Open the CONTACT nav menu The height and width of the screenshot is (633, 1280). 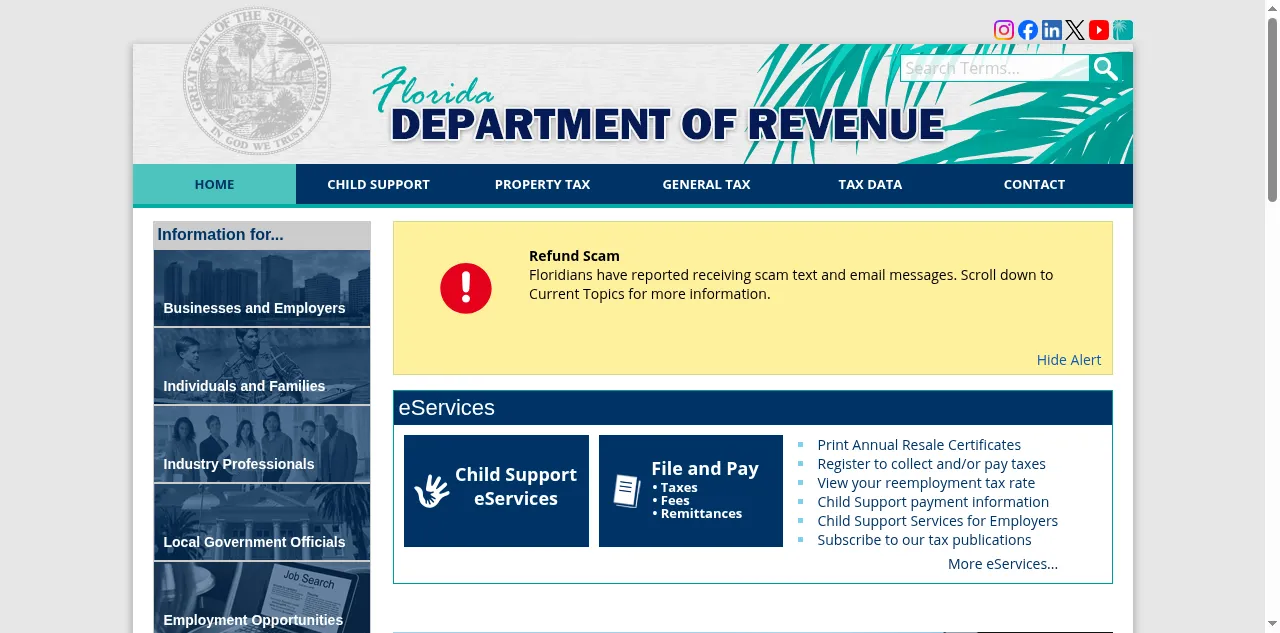[x=1034, y=184]
